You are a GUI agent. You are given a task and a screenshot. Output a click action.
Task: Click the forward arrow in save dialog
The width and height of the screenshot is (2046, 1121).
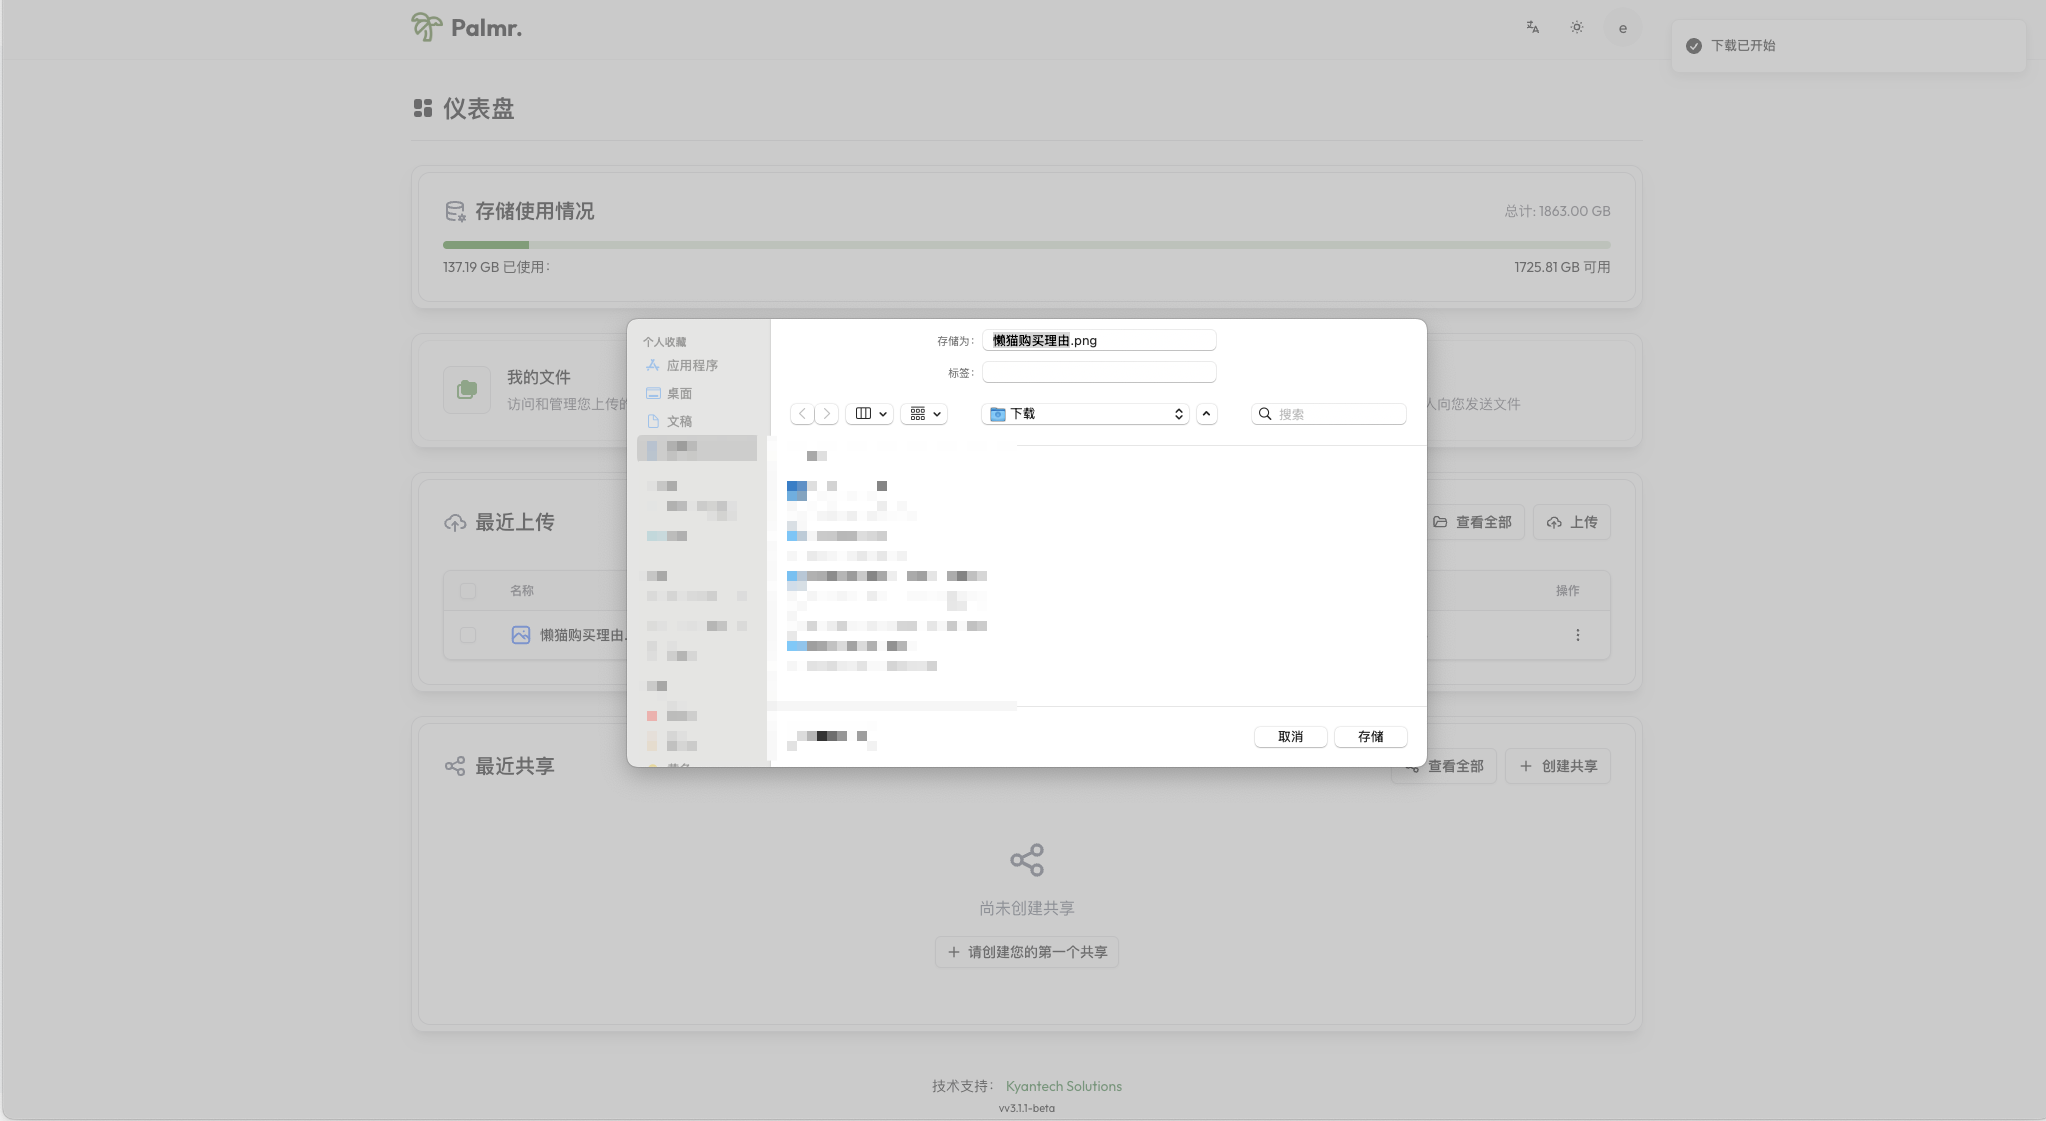827,414
